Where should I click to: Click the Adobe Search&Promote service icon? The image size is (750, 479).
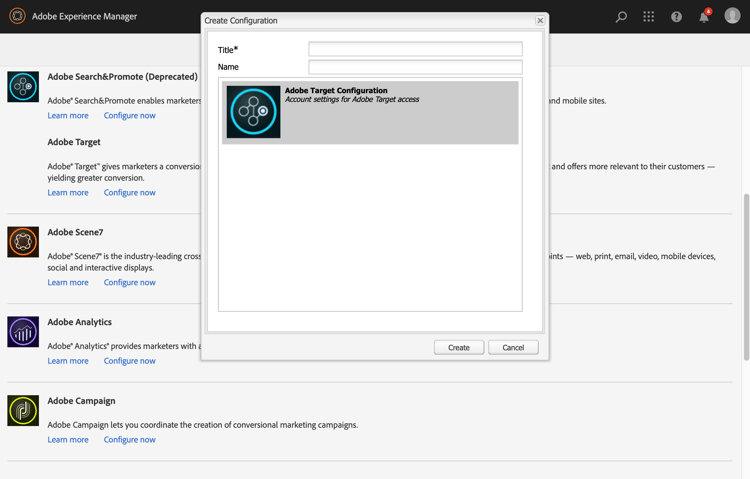23,87
